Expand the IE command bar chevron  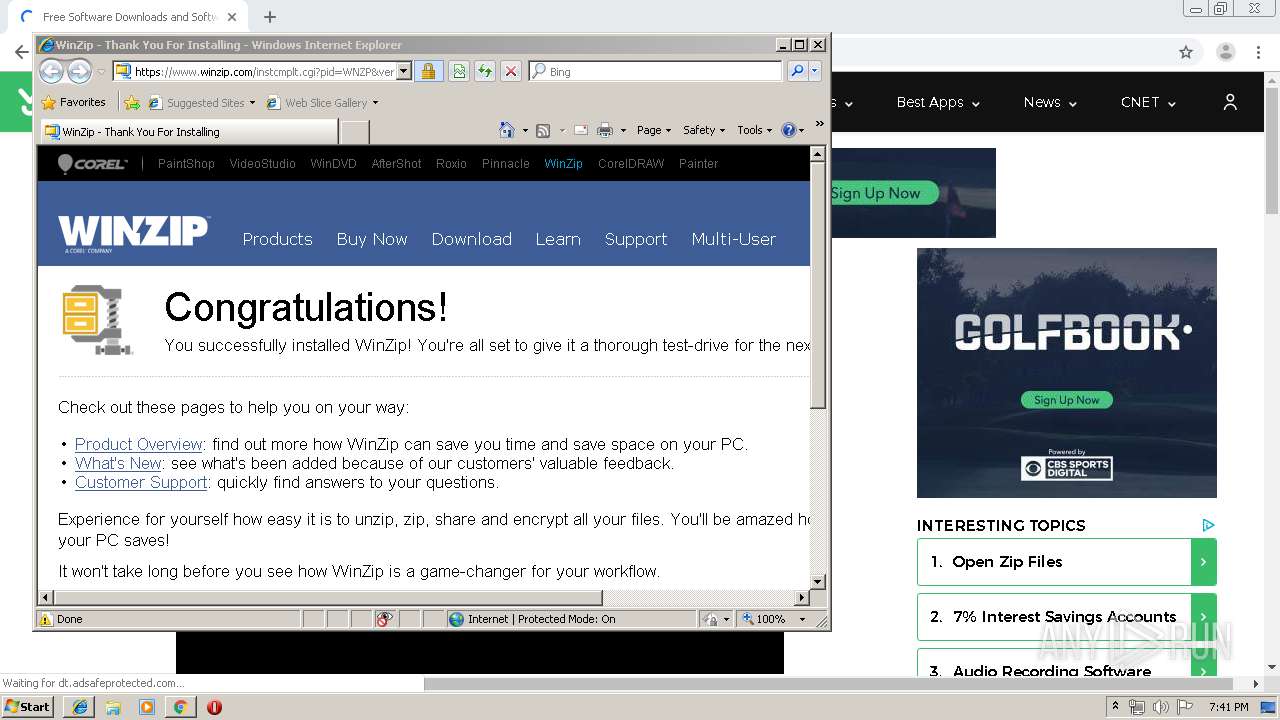tap(820, 124)
